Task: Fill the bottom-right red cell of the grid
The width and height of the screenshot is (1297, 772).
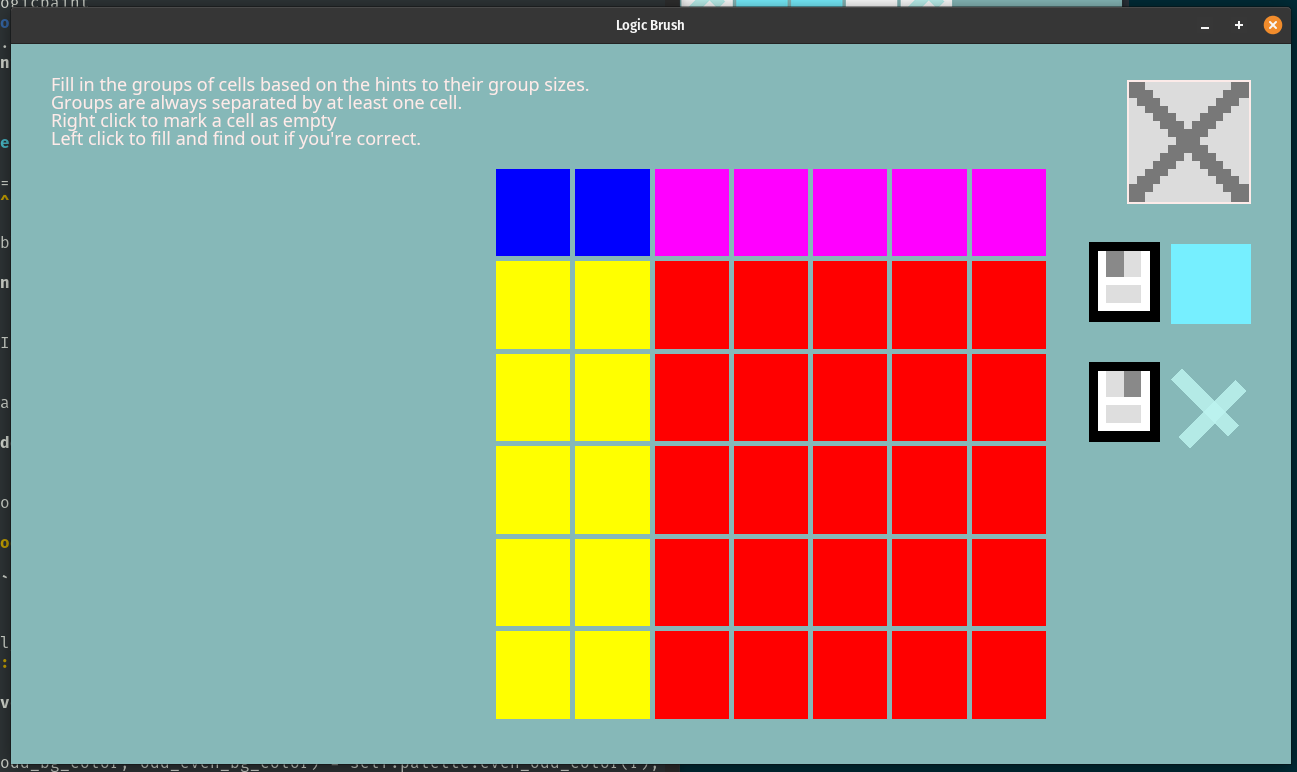Action: [x=1008, y=674]
